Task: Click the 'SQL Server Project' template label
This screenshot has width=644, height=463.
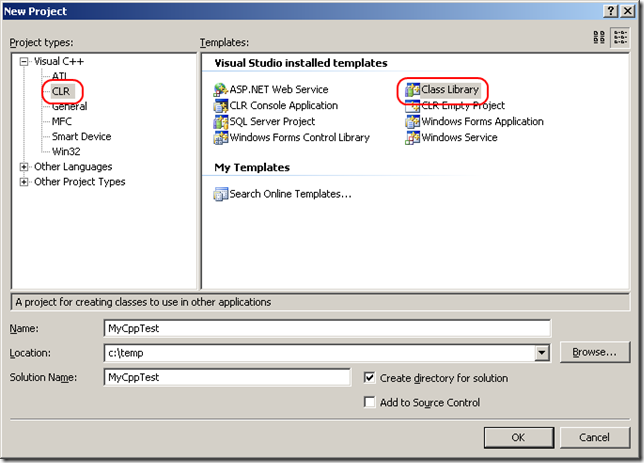Action: pyautogui.click(x=272, y=122)
